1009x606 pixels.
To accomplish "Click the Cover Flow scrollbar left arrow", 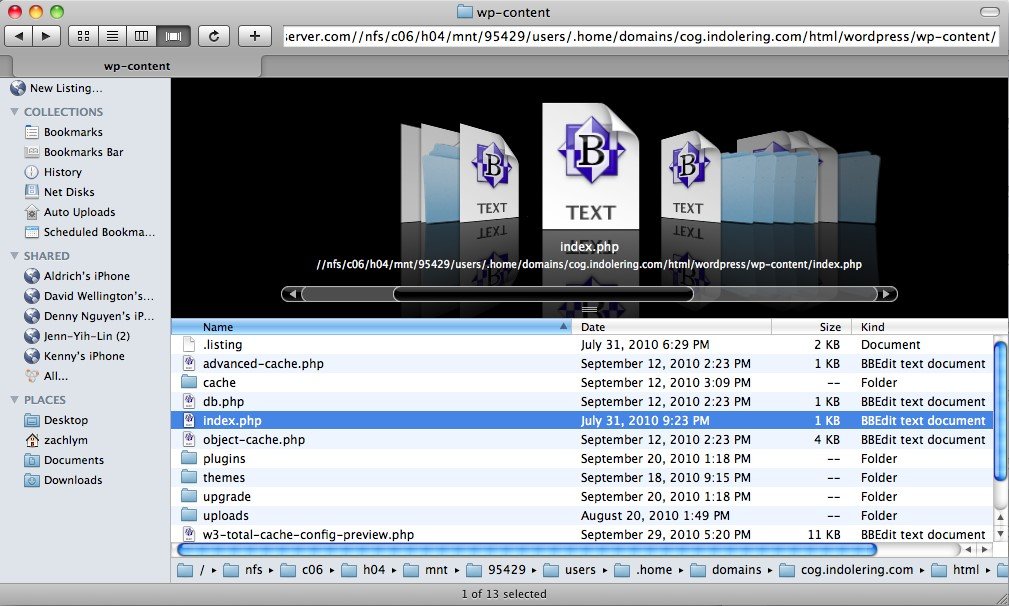I will pos(293,294).
